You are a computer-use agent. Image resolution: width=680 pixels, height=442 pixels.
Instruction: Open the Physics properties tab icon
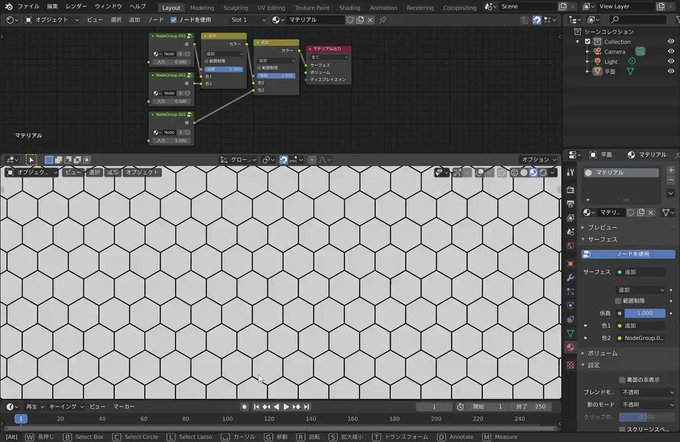click(x=571, y=305)
